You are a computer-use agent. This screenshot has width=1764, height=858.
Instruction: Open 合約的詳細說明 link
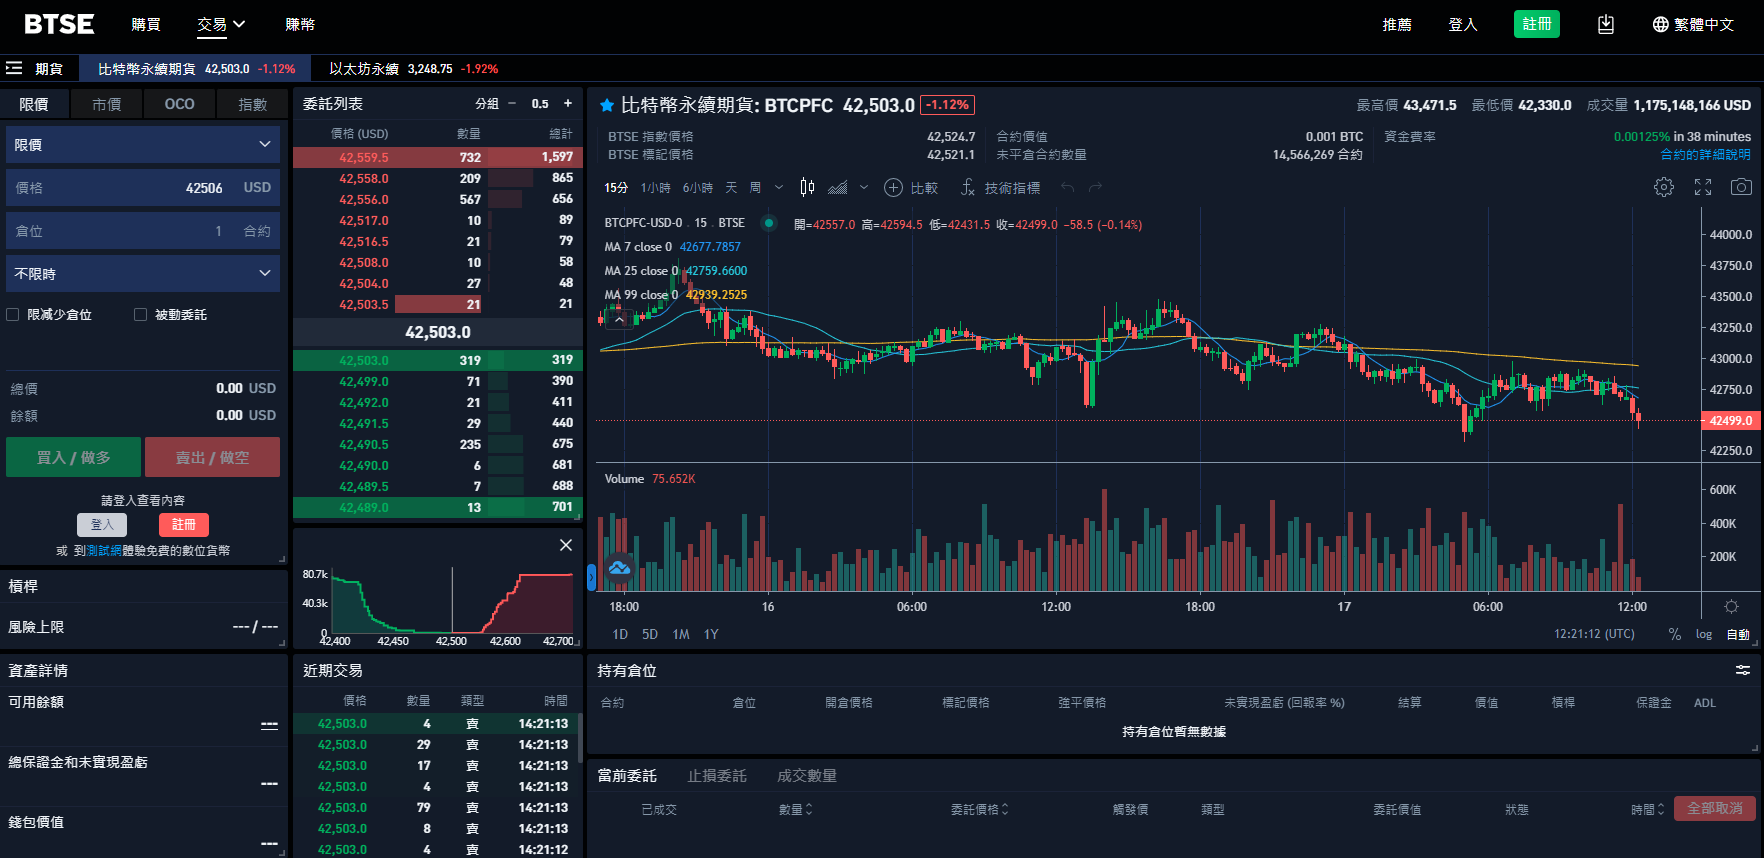(1706, 154)
